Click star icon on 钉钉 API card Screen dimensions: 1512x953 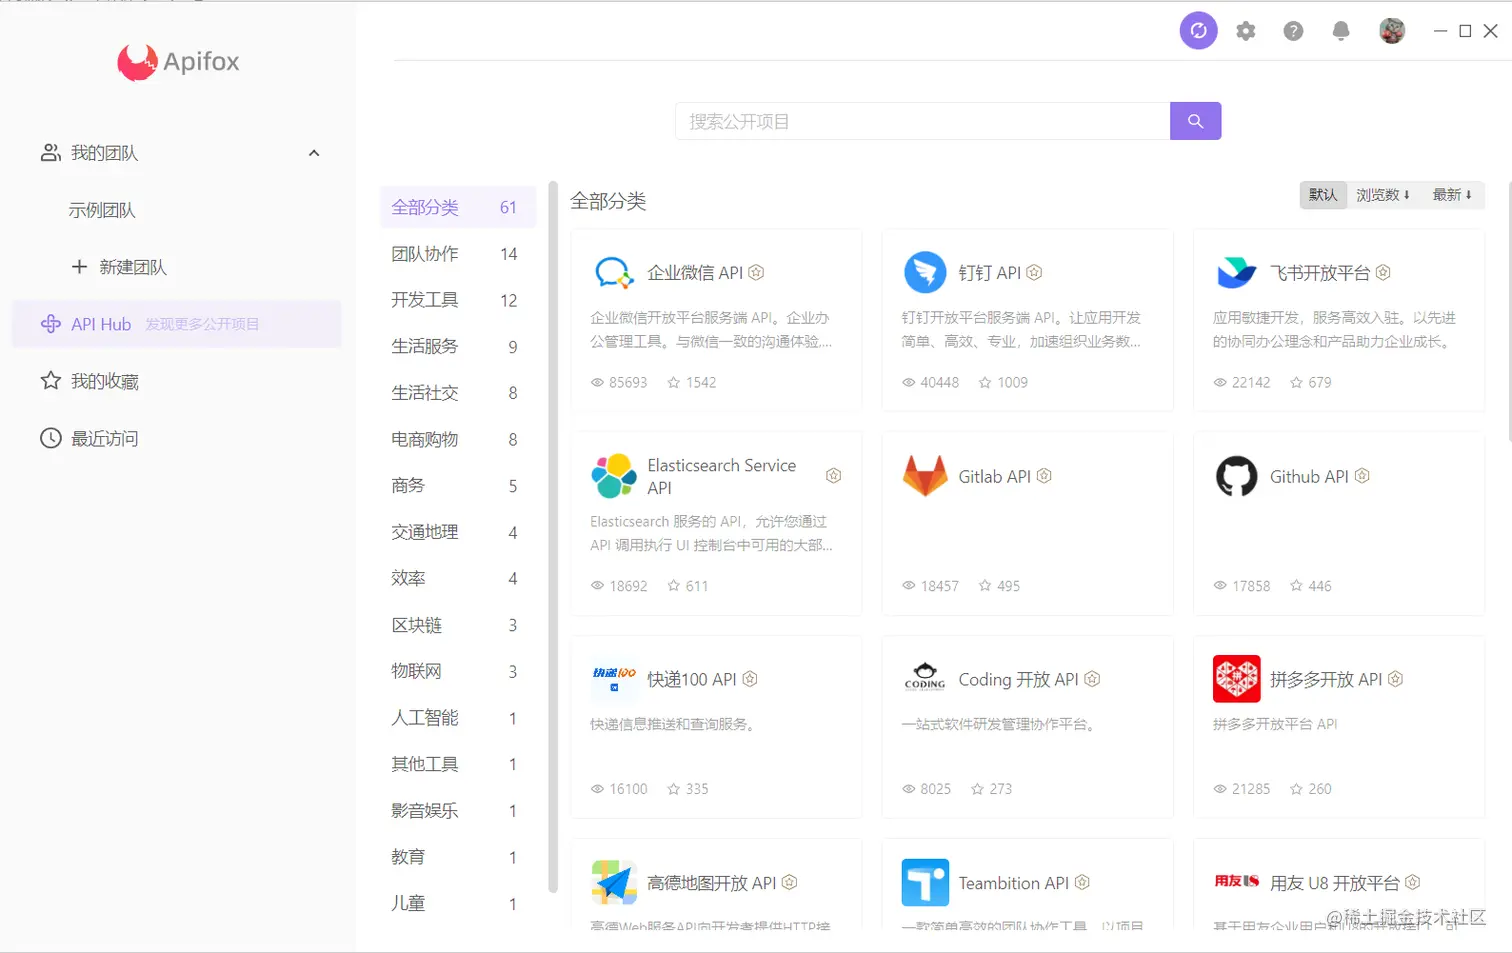pos(985,382)
